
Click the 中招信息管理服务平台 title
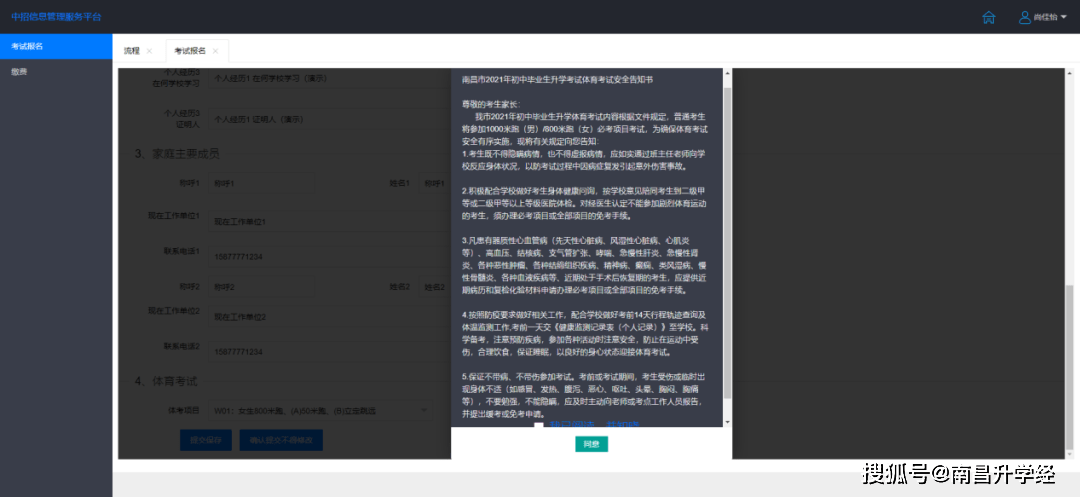[56, 17]
